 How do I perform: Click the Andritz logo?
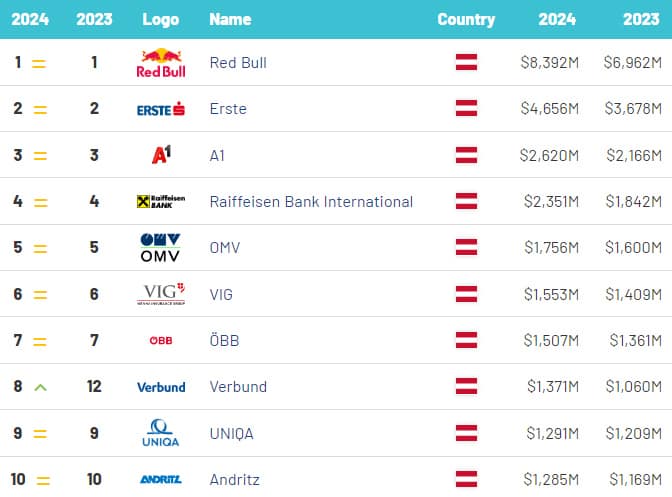tap(160, 479)
